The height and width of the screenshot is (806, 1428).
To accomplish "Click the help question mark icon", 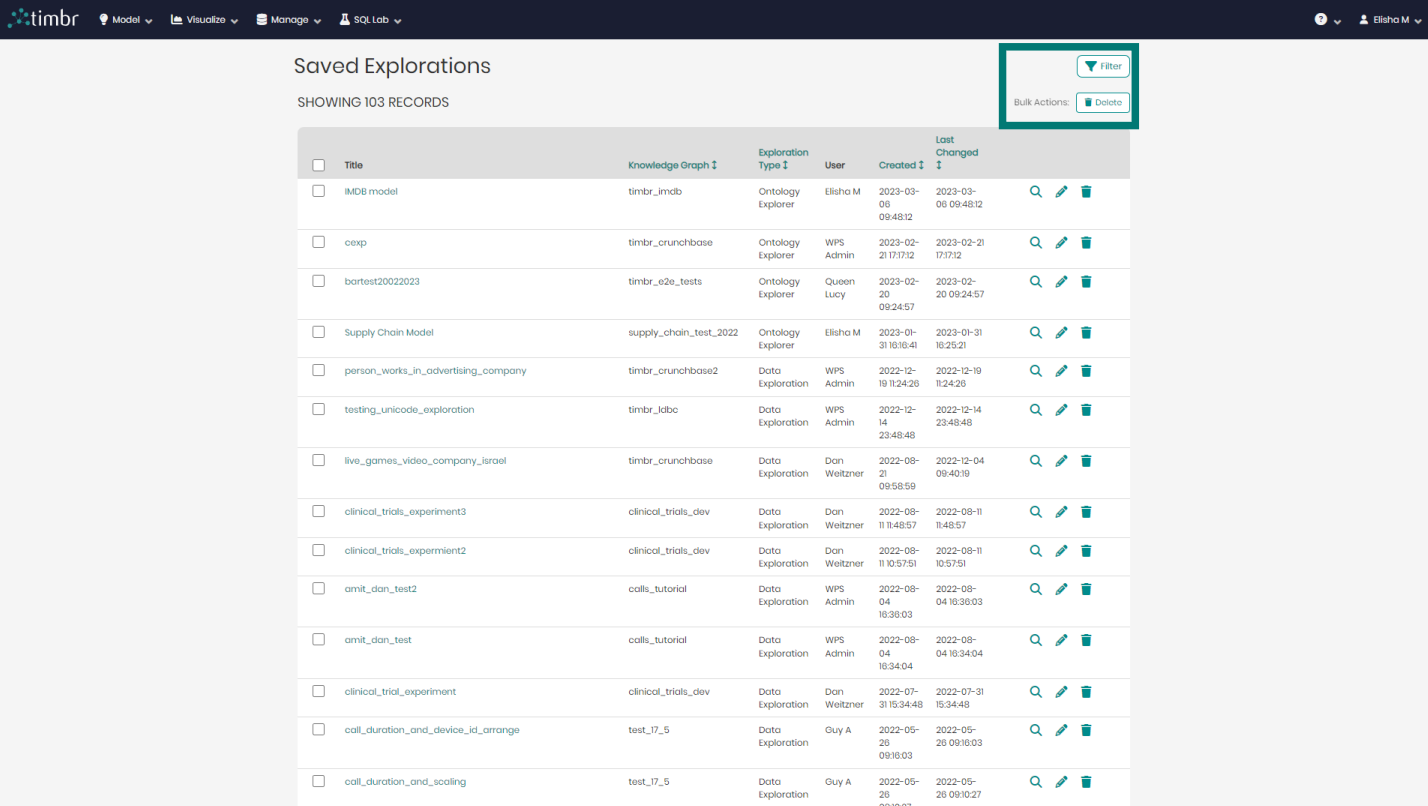I will [1321, 19].
